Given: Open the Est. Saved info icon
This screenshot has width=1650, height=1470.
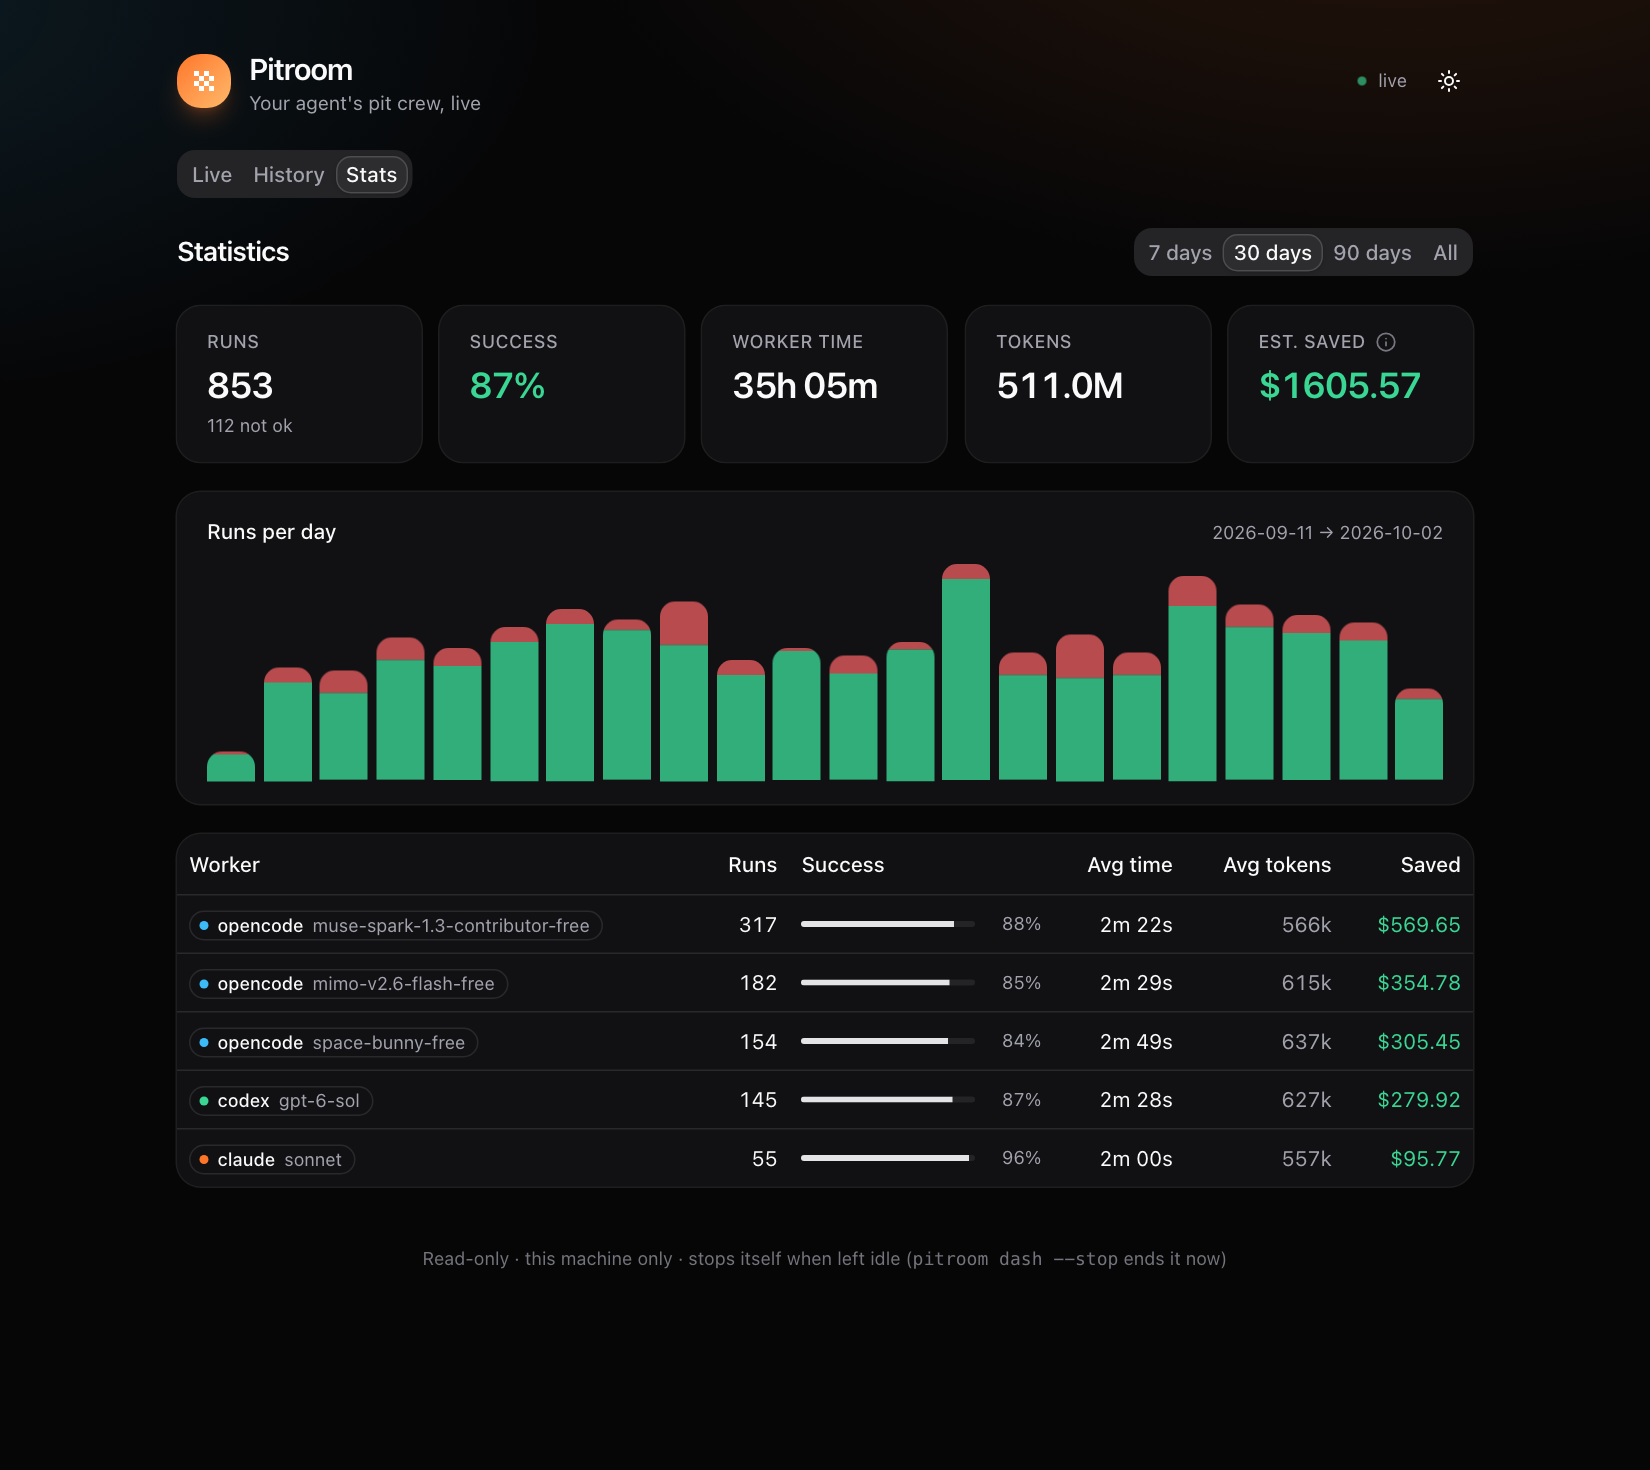Looking at the screenshot, I should click(x=1386, y=342).
